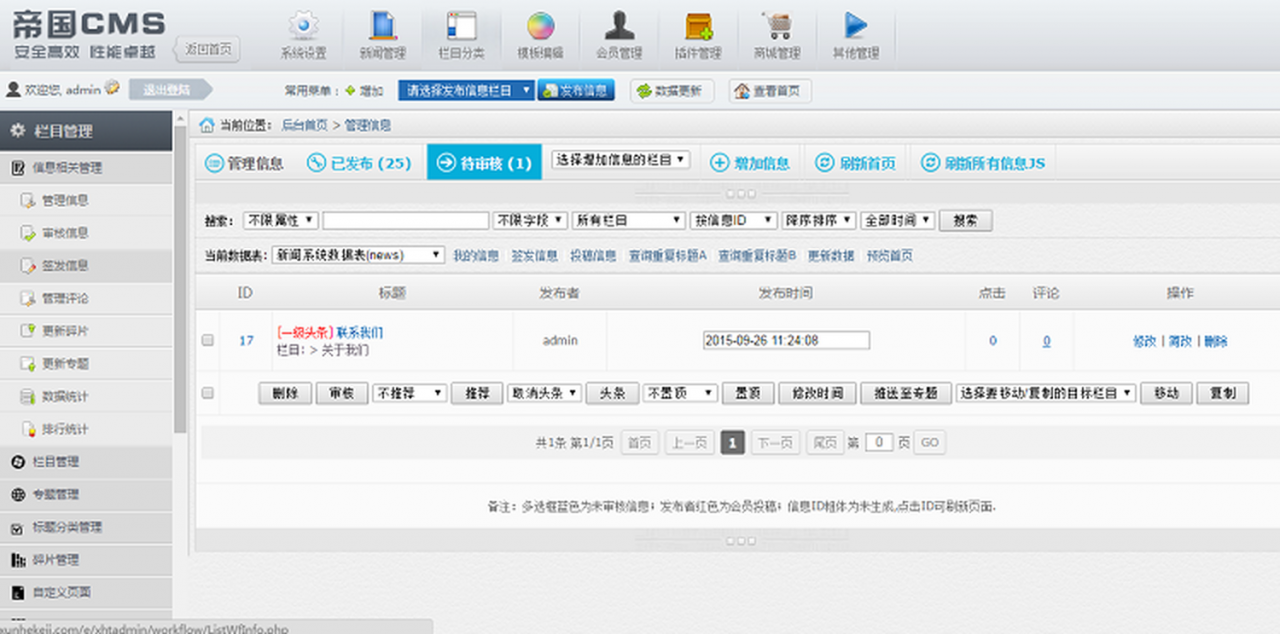Click the 返回首页 button near the logo
The image size is (1280, 634).
pyautogui.click(x=208, y=49)
